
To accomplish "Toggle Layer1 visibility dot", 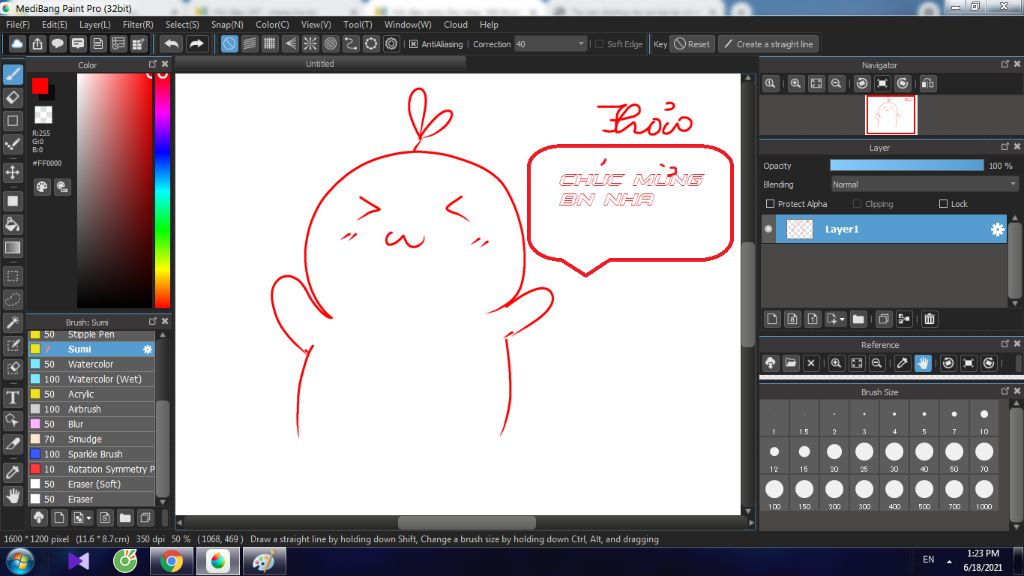I will [x=768, y=229].
